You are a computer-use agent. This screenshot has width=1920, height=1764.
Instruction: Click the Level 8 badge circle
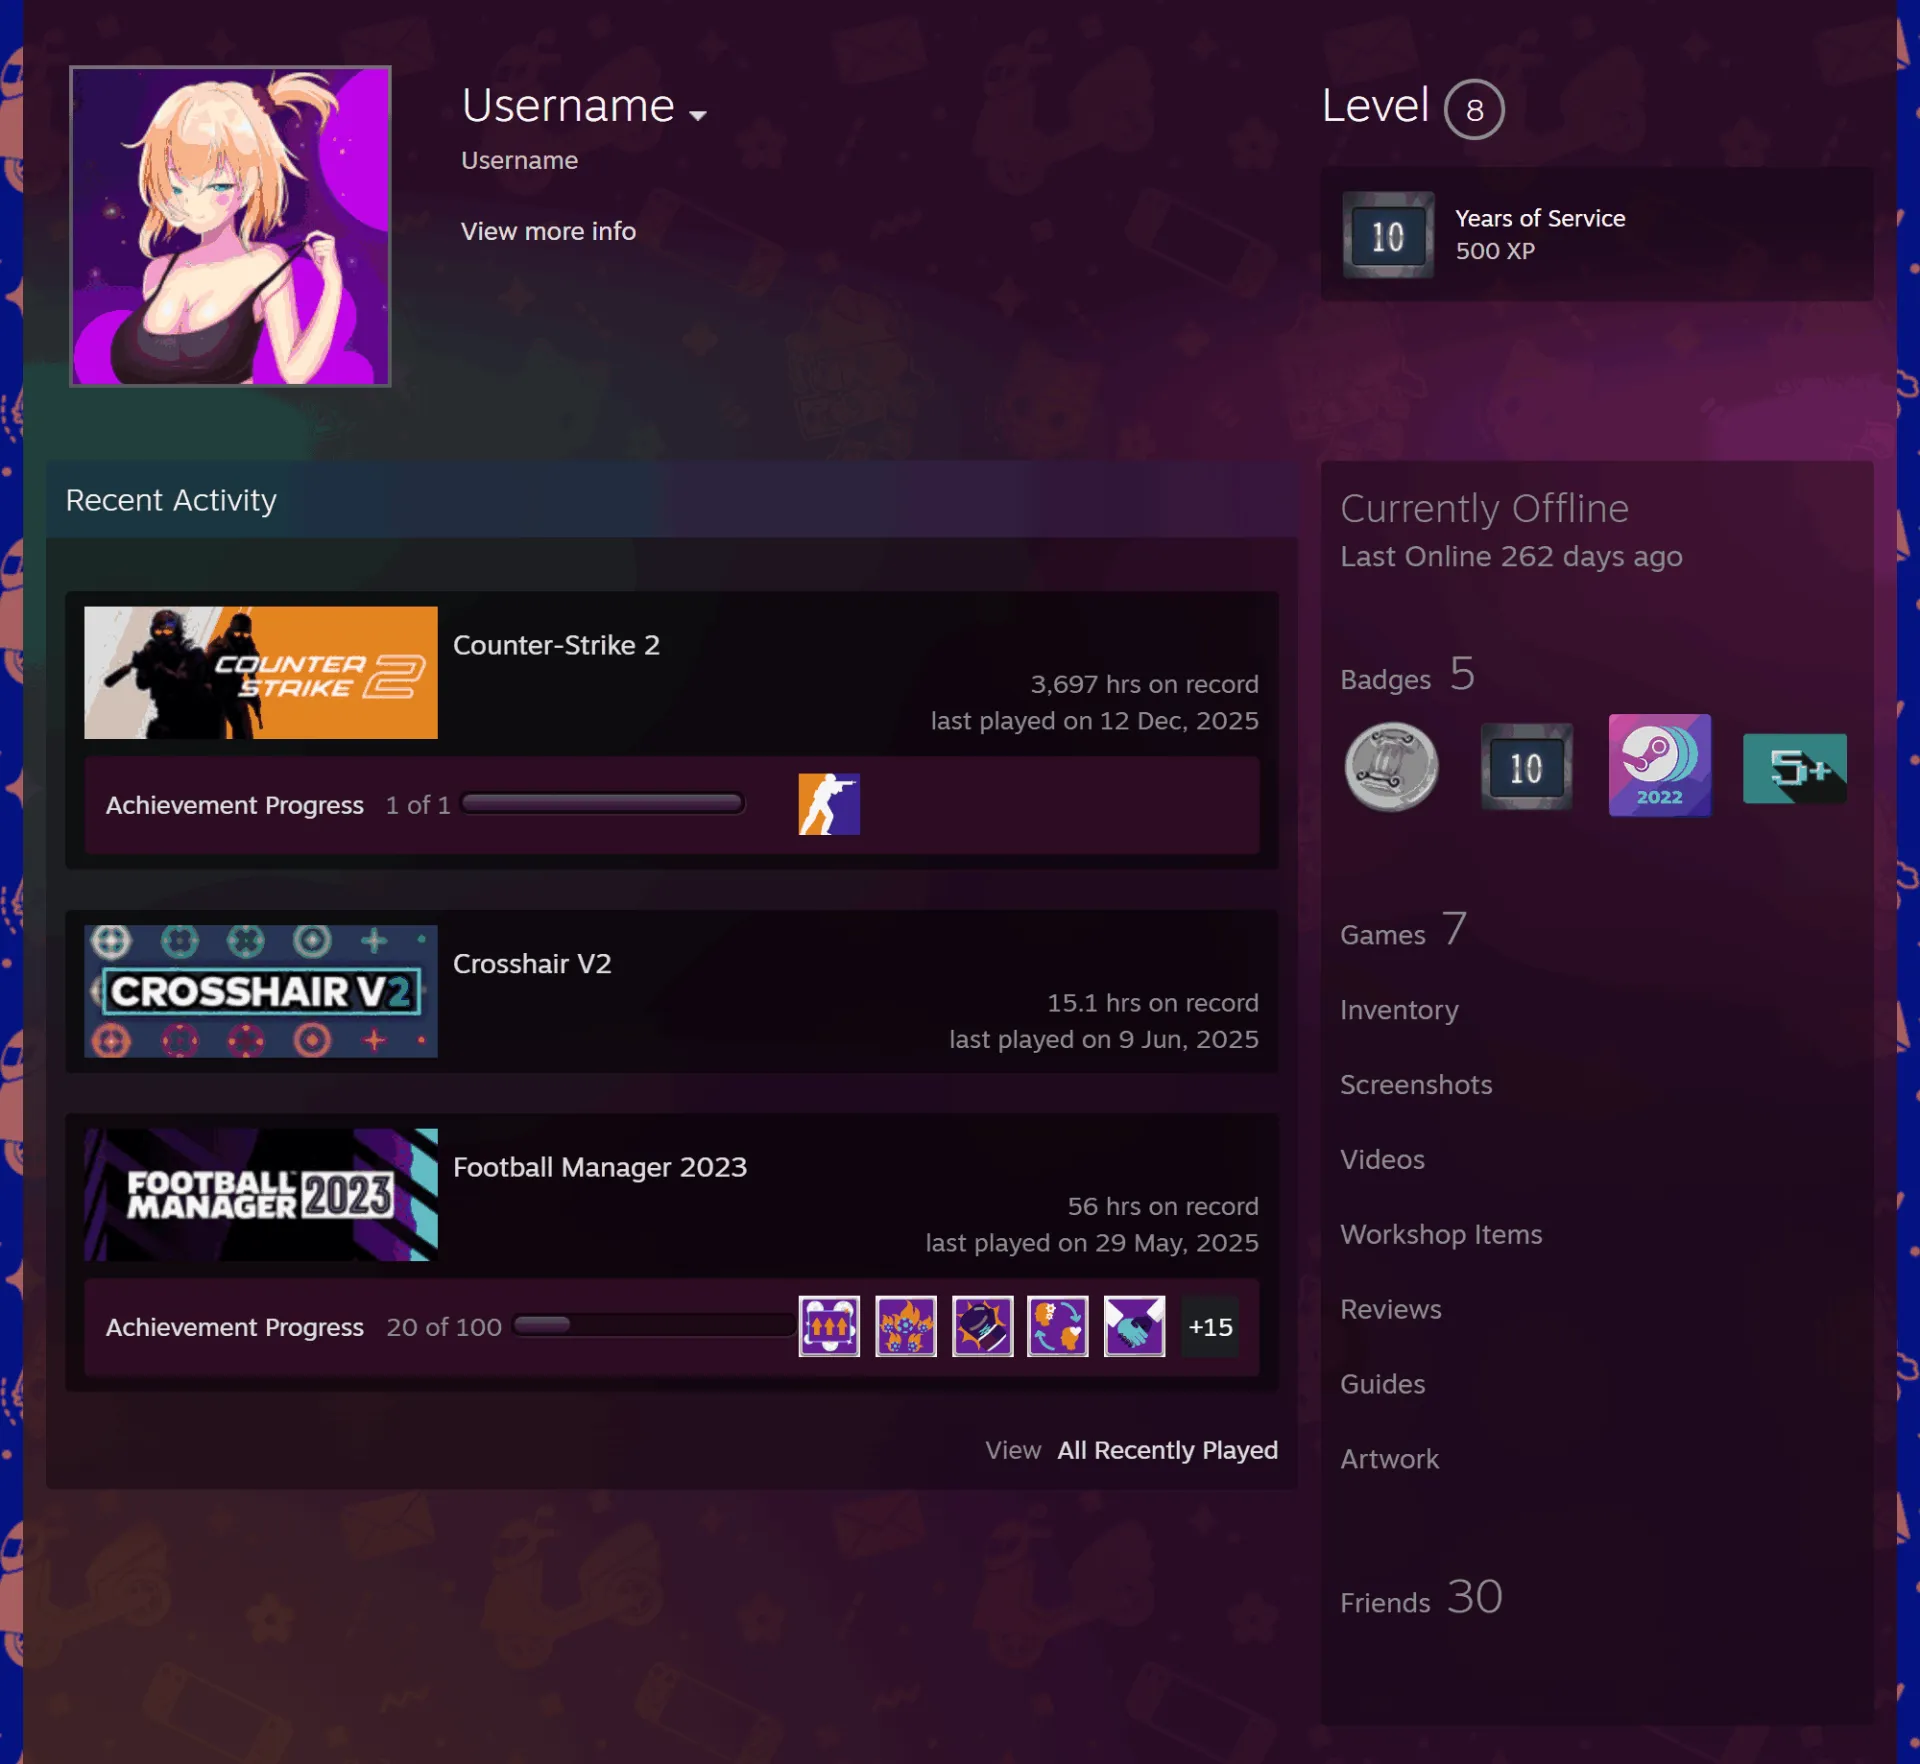click(1473, 109)
